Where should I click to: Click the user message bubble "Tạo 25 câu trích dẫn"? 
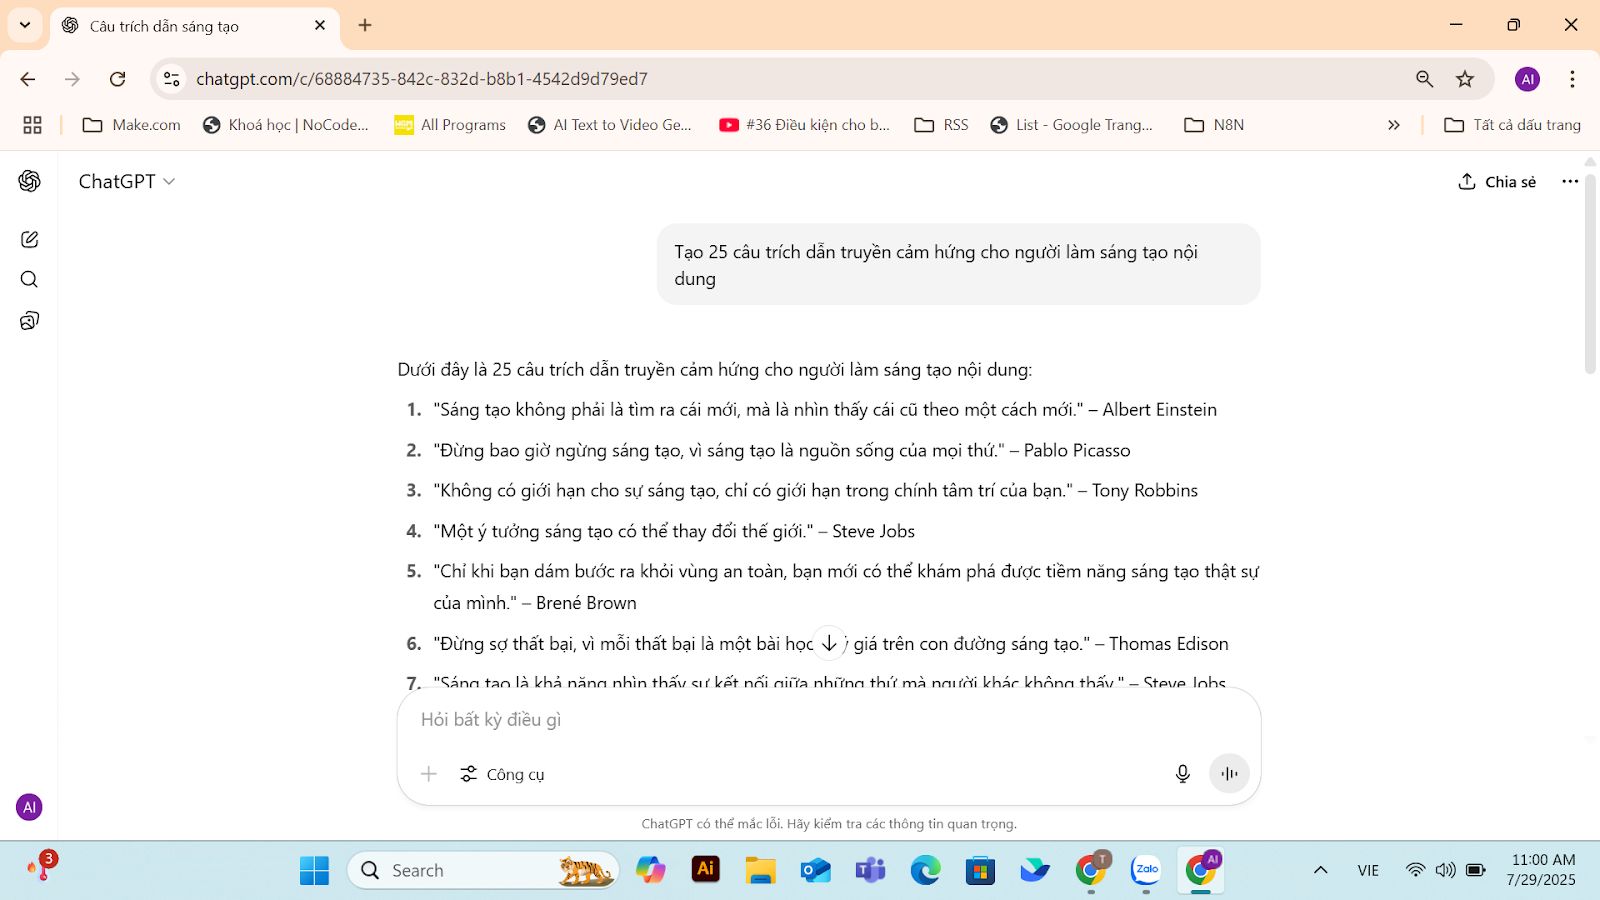pos(958,265)
